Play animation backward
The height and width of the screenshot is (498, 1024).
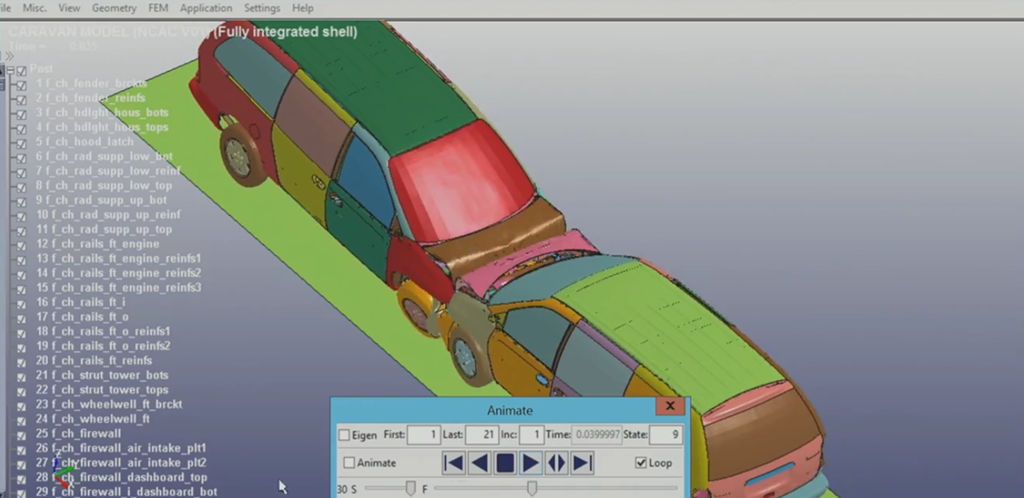tap(480, 463)
